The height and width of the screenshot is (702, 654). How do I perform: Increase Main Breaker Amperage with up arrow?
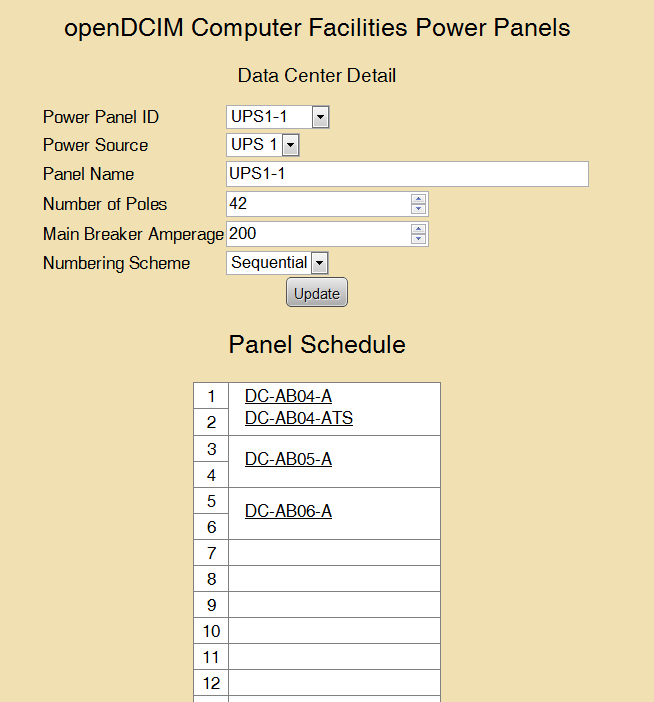coord(418,229)
